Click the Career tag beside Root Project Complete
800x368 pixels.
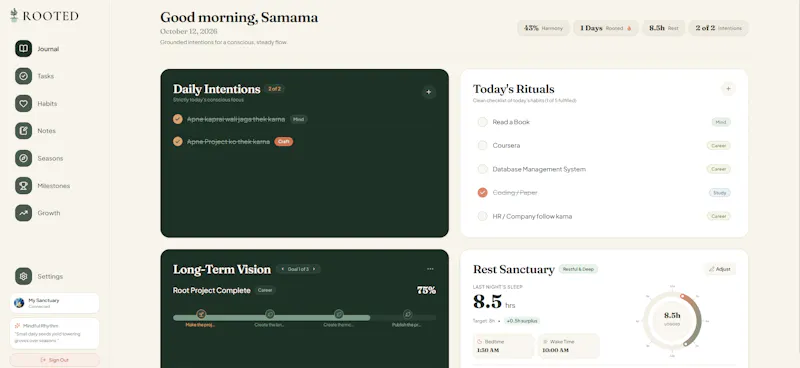[x=265, y=290]
